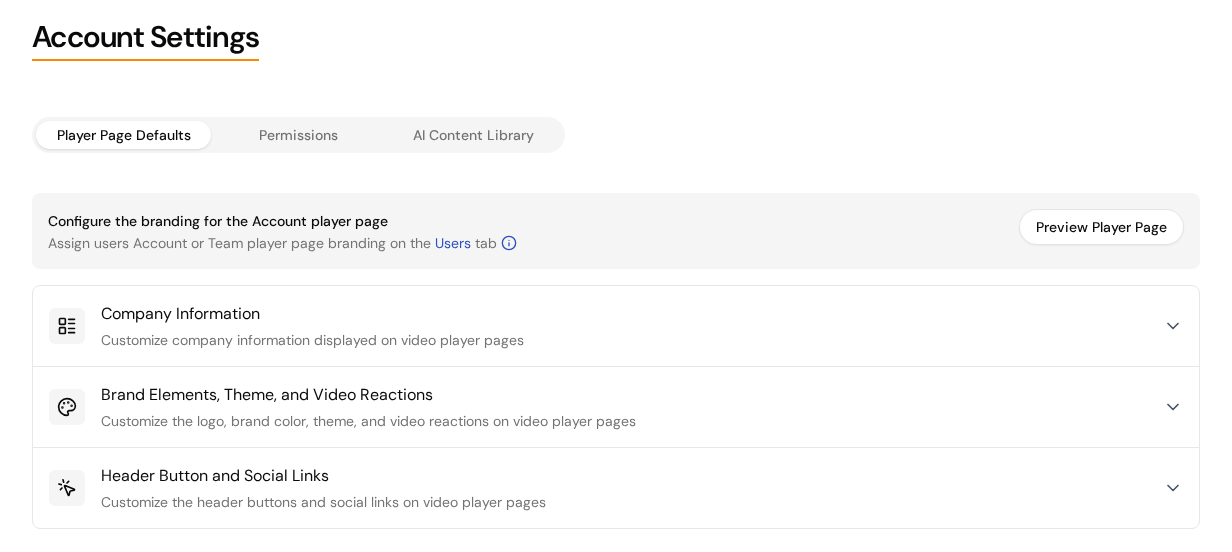Screen dimensions: 1232x552
Task: Expand the Company Information chevron
Action: pyautogui.click(x=1173, y=326)
